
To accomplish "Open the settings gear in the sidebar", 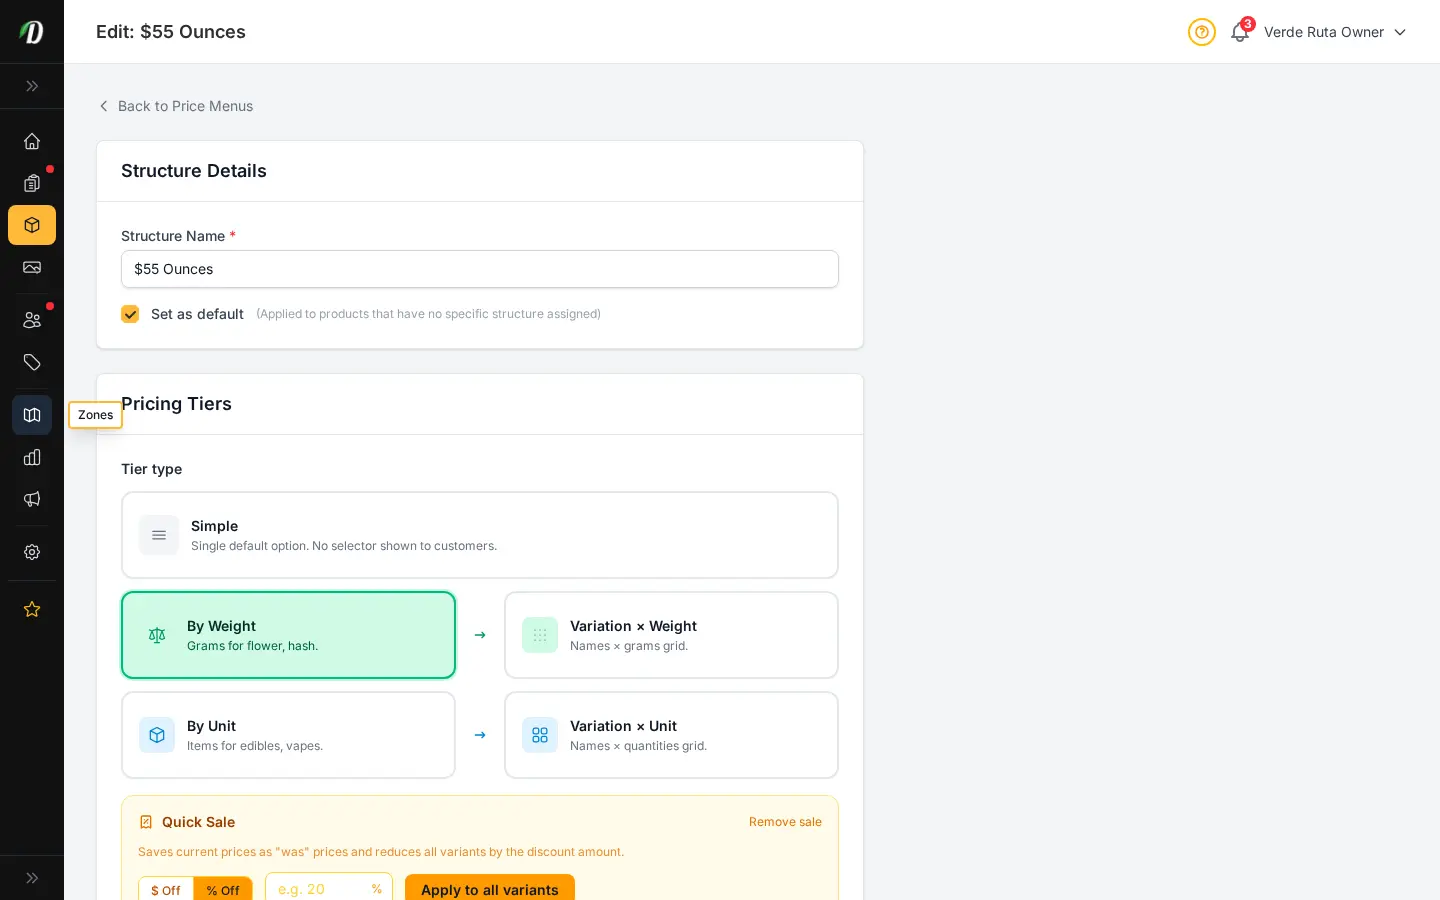I will tap(32, 552).
